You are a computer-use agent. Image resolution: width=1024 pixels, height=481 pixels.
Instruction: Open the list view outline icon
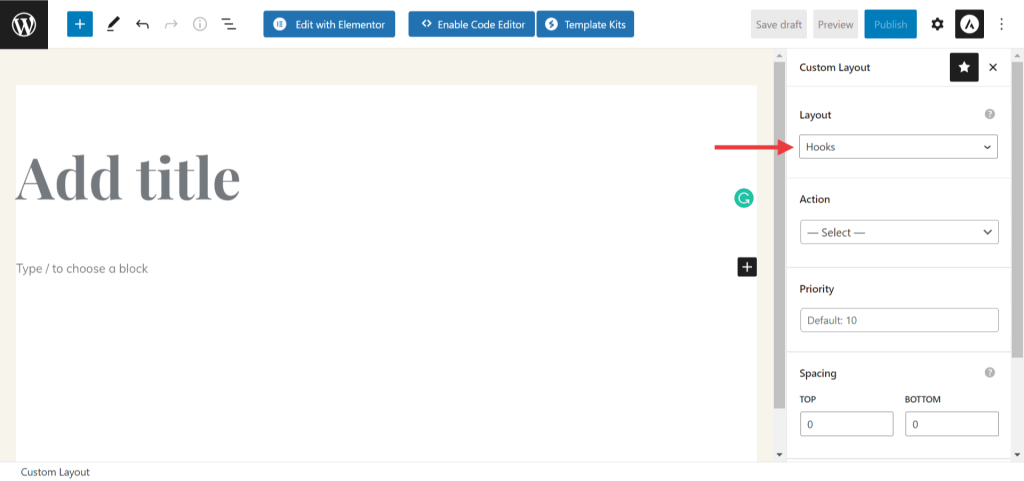(229, 25)
